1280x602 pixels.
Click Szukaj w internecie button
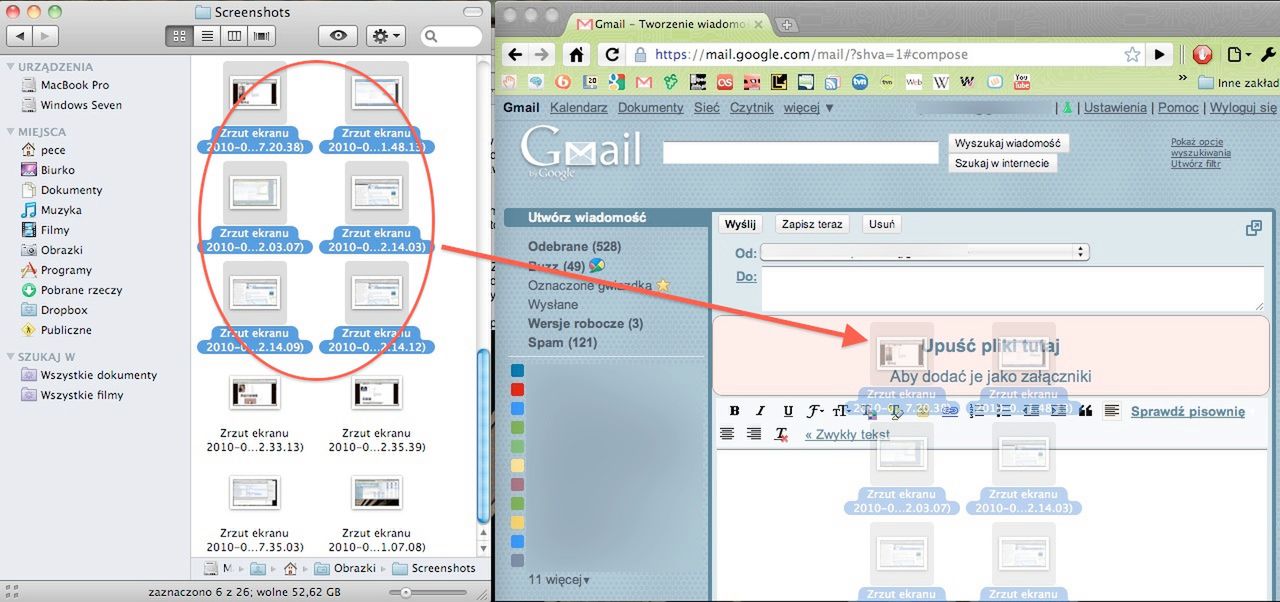point(1001,163)
